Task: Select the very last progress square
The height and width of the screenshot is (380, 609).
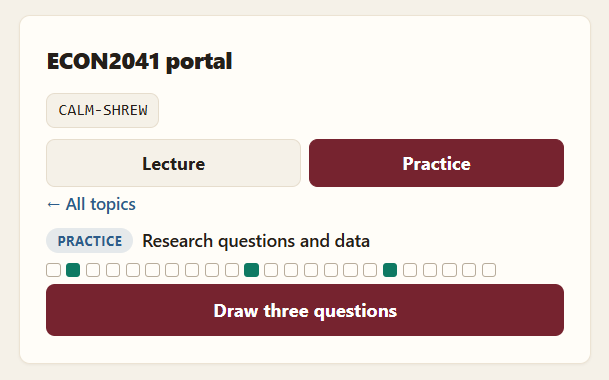Action: [x=489, y=270]
